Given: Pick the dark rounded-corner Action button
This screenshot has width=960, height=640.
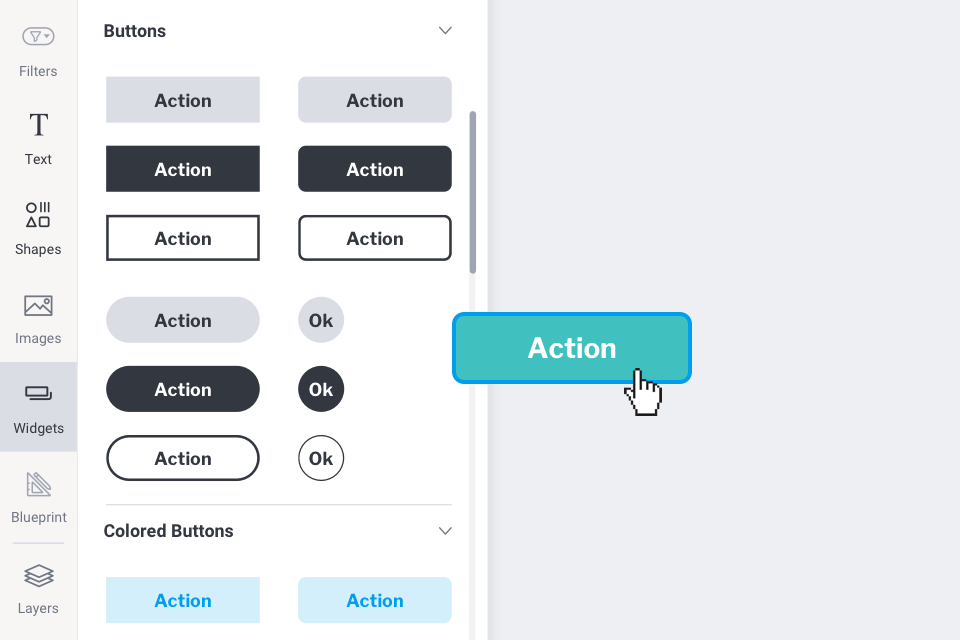Looking at the screenshot, I should (375, 169).
